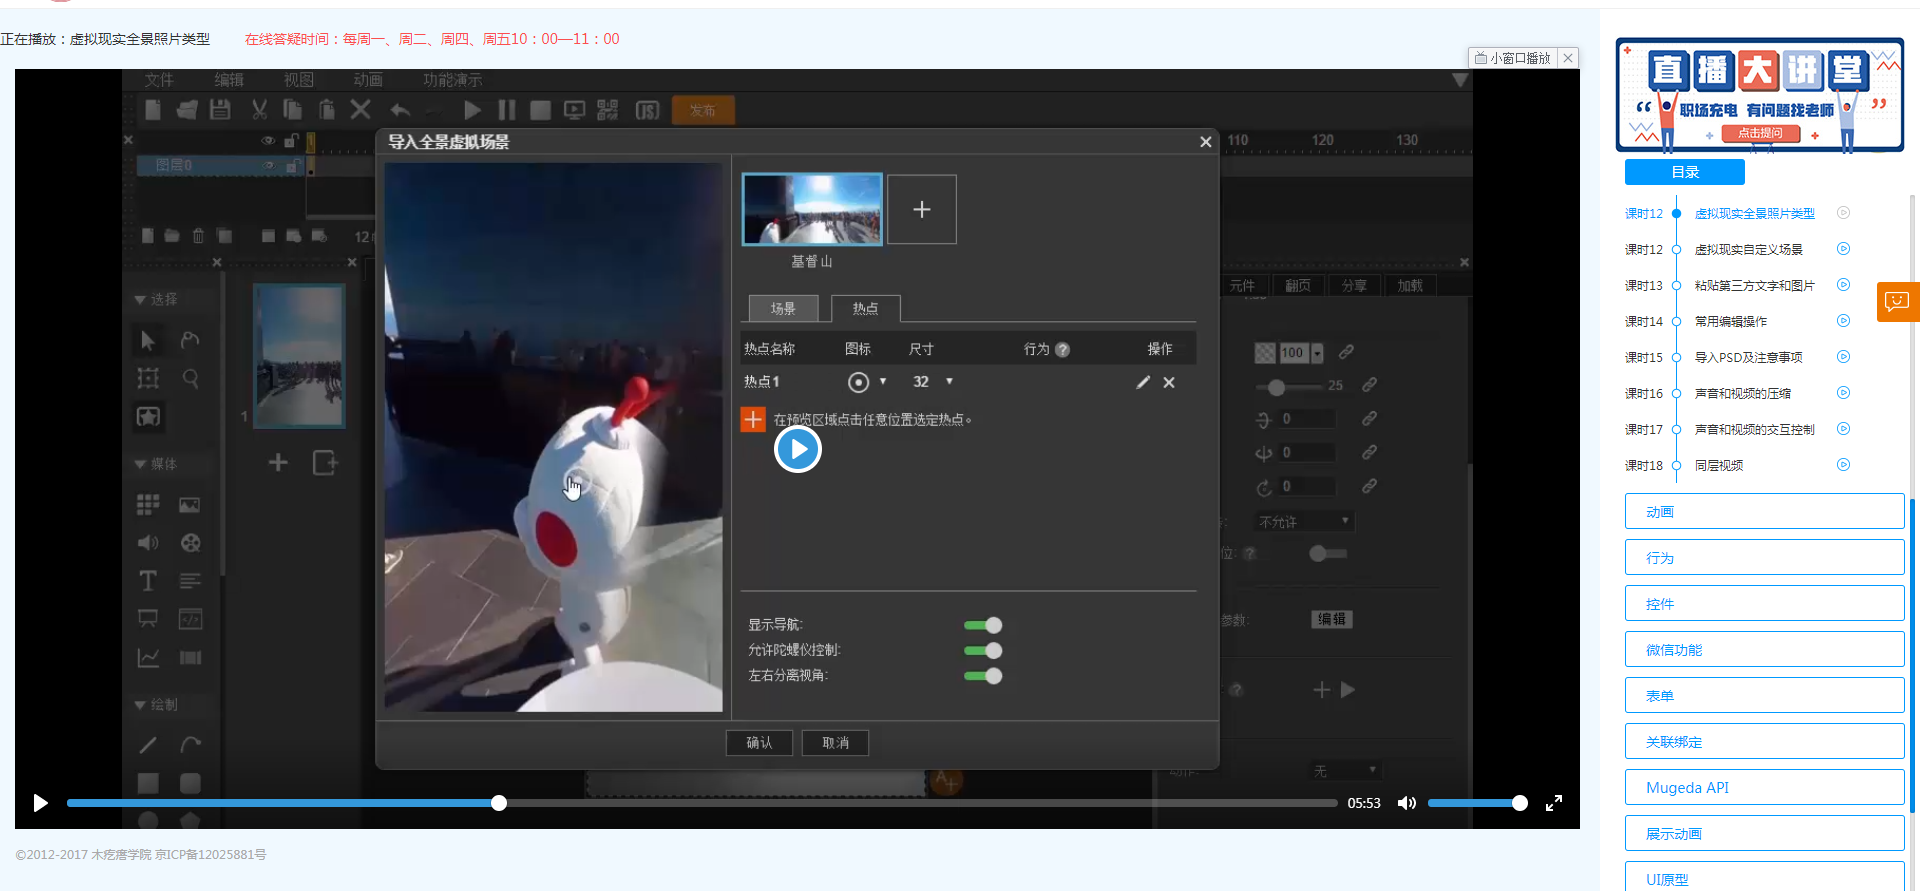Select the image insert tool
The width and height of the screenshot is (1920, 891).
(x=189, y=505)
